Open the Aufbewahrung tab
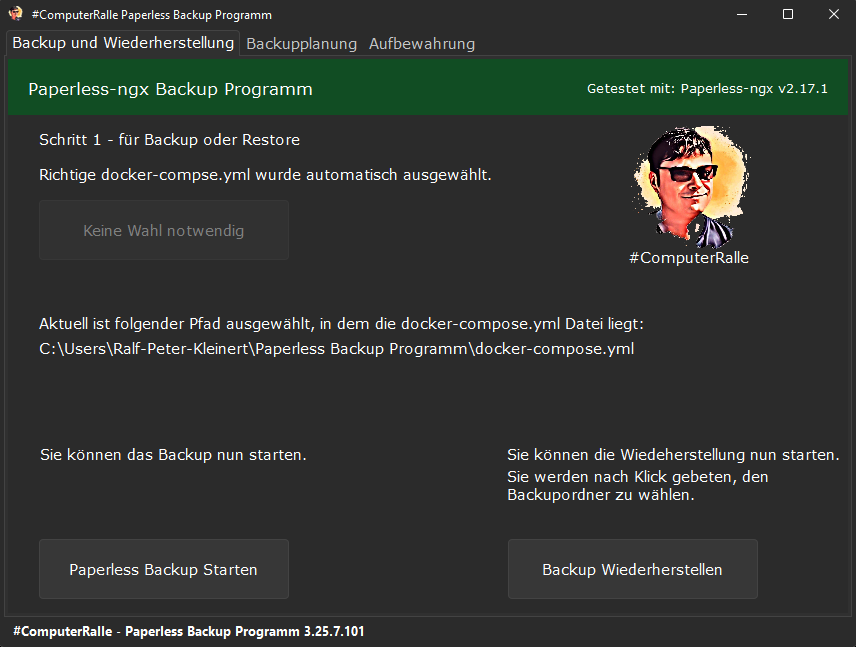 click(421, 44)
